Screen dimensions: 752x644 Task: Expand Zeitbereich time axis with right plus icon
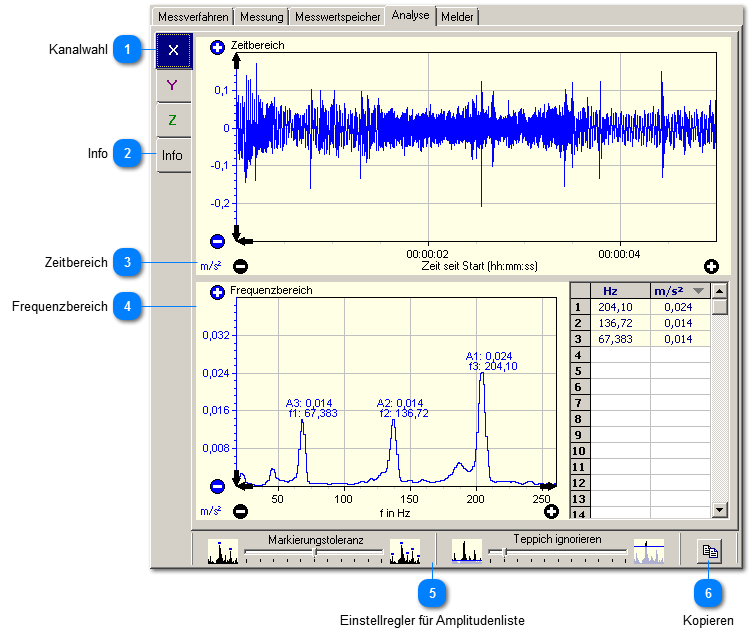pos(711,267)
